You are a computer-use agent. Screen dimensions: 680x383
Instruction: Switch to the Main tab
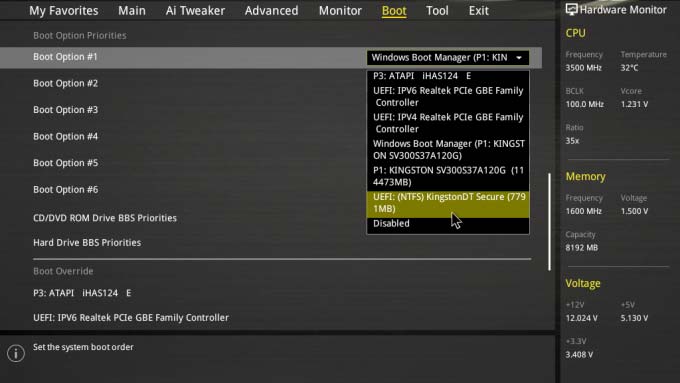132,11
